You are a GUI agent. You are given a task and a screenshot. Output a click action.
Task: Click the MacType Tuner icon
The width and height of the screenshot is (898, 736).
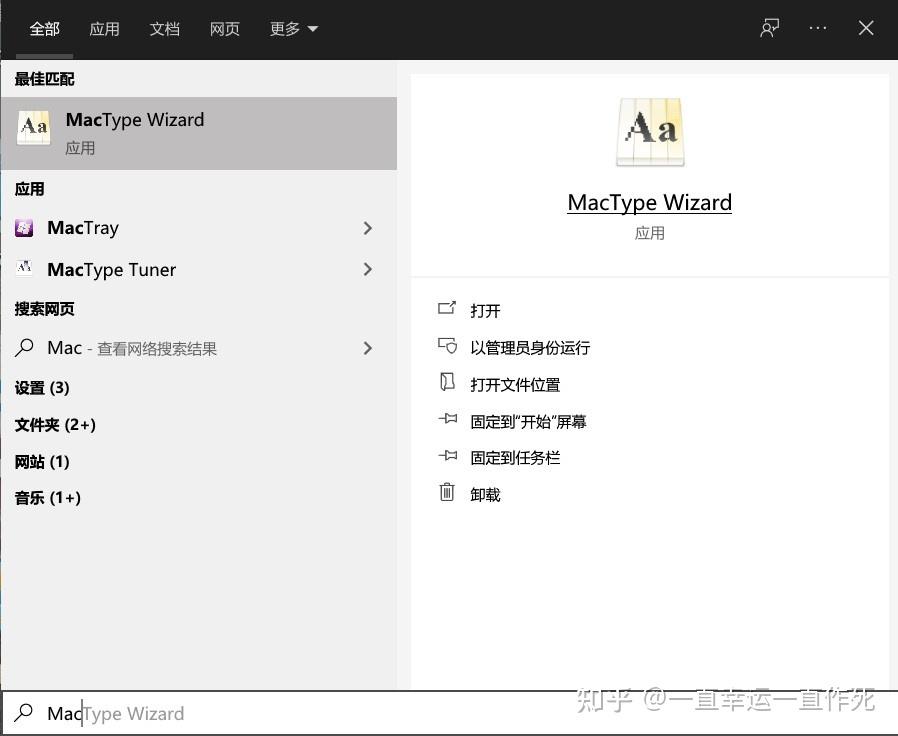[24, 268]
